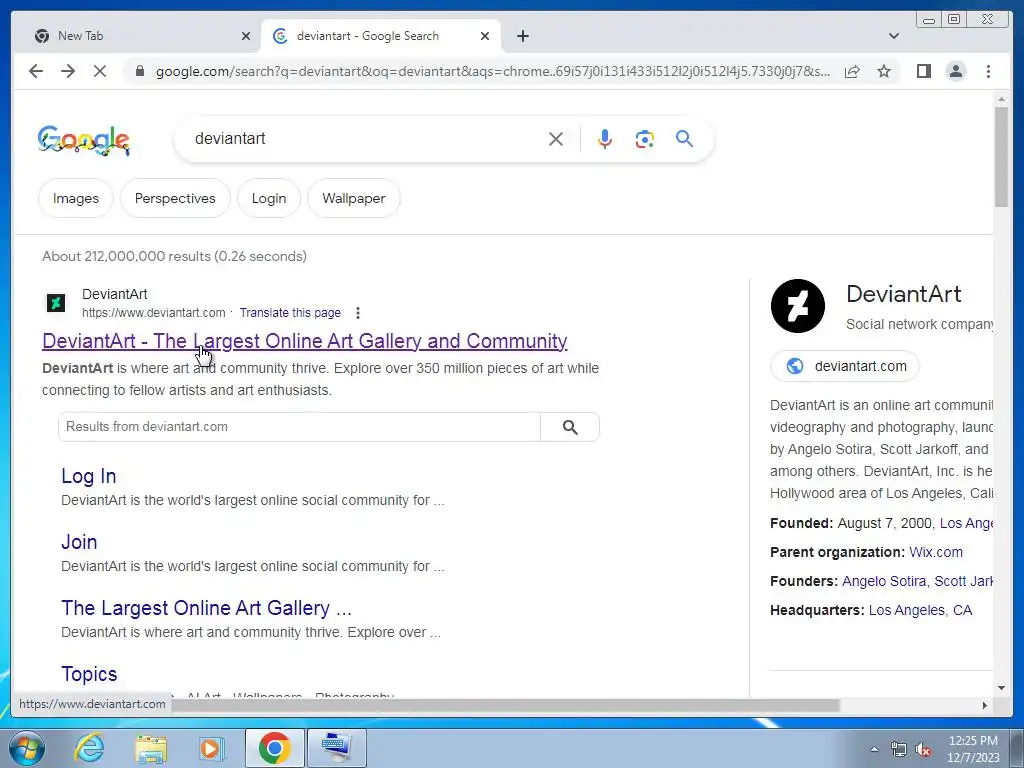Click vertical scrollbar down arrow
The height and width of the screenshot is (768, 1024).
(x=1001, y=687)
